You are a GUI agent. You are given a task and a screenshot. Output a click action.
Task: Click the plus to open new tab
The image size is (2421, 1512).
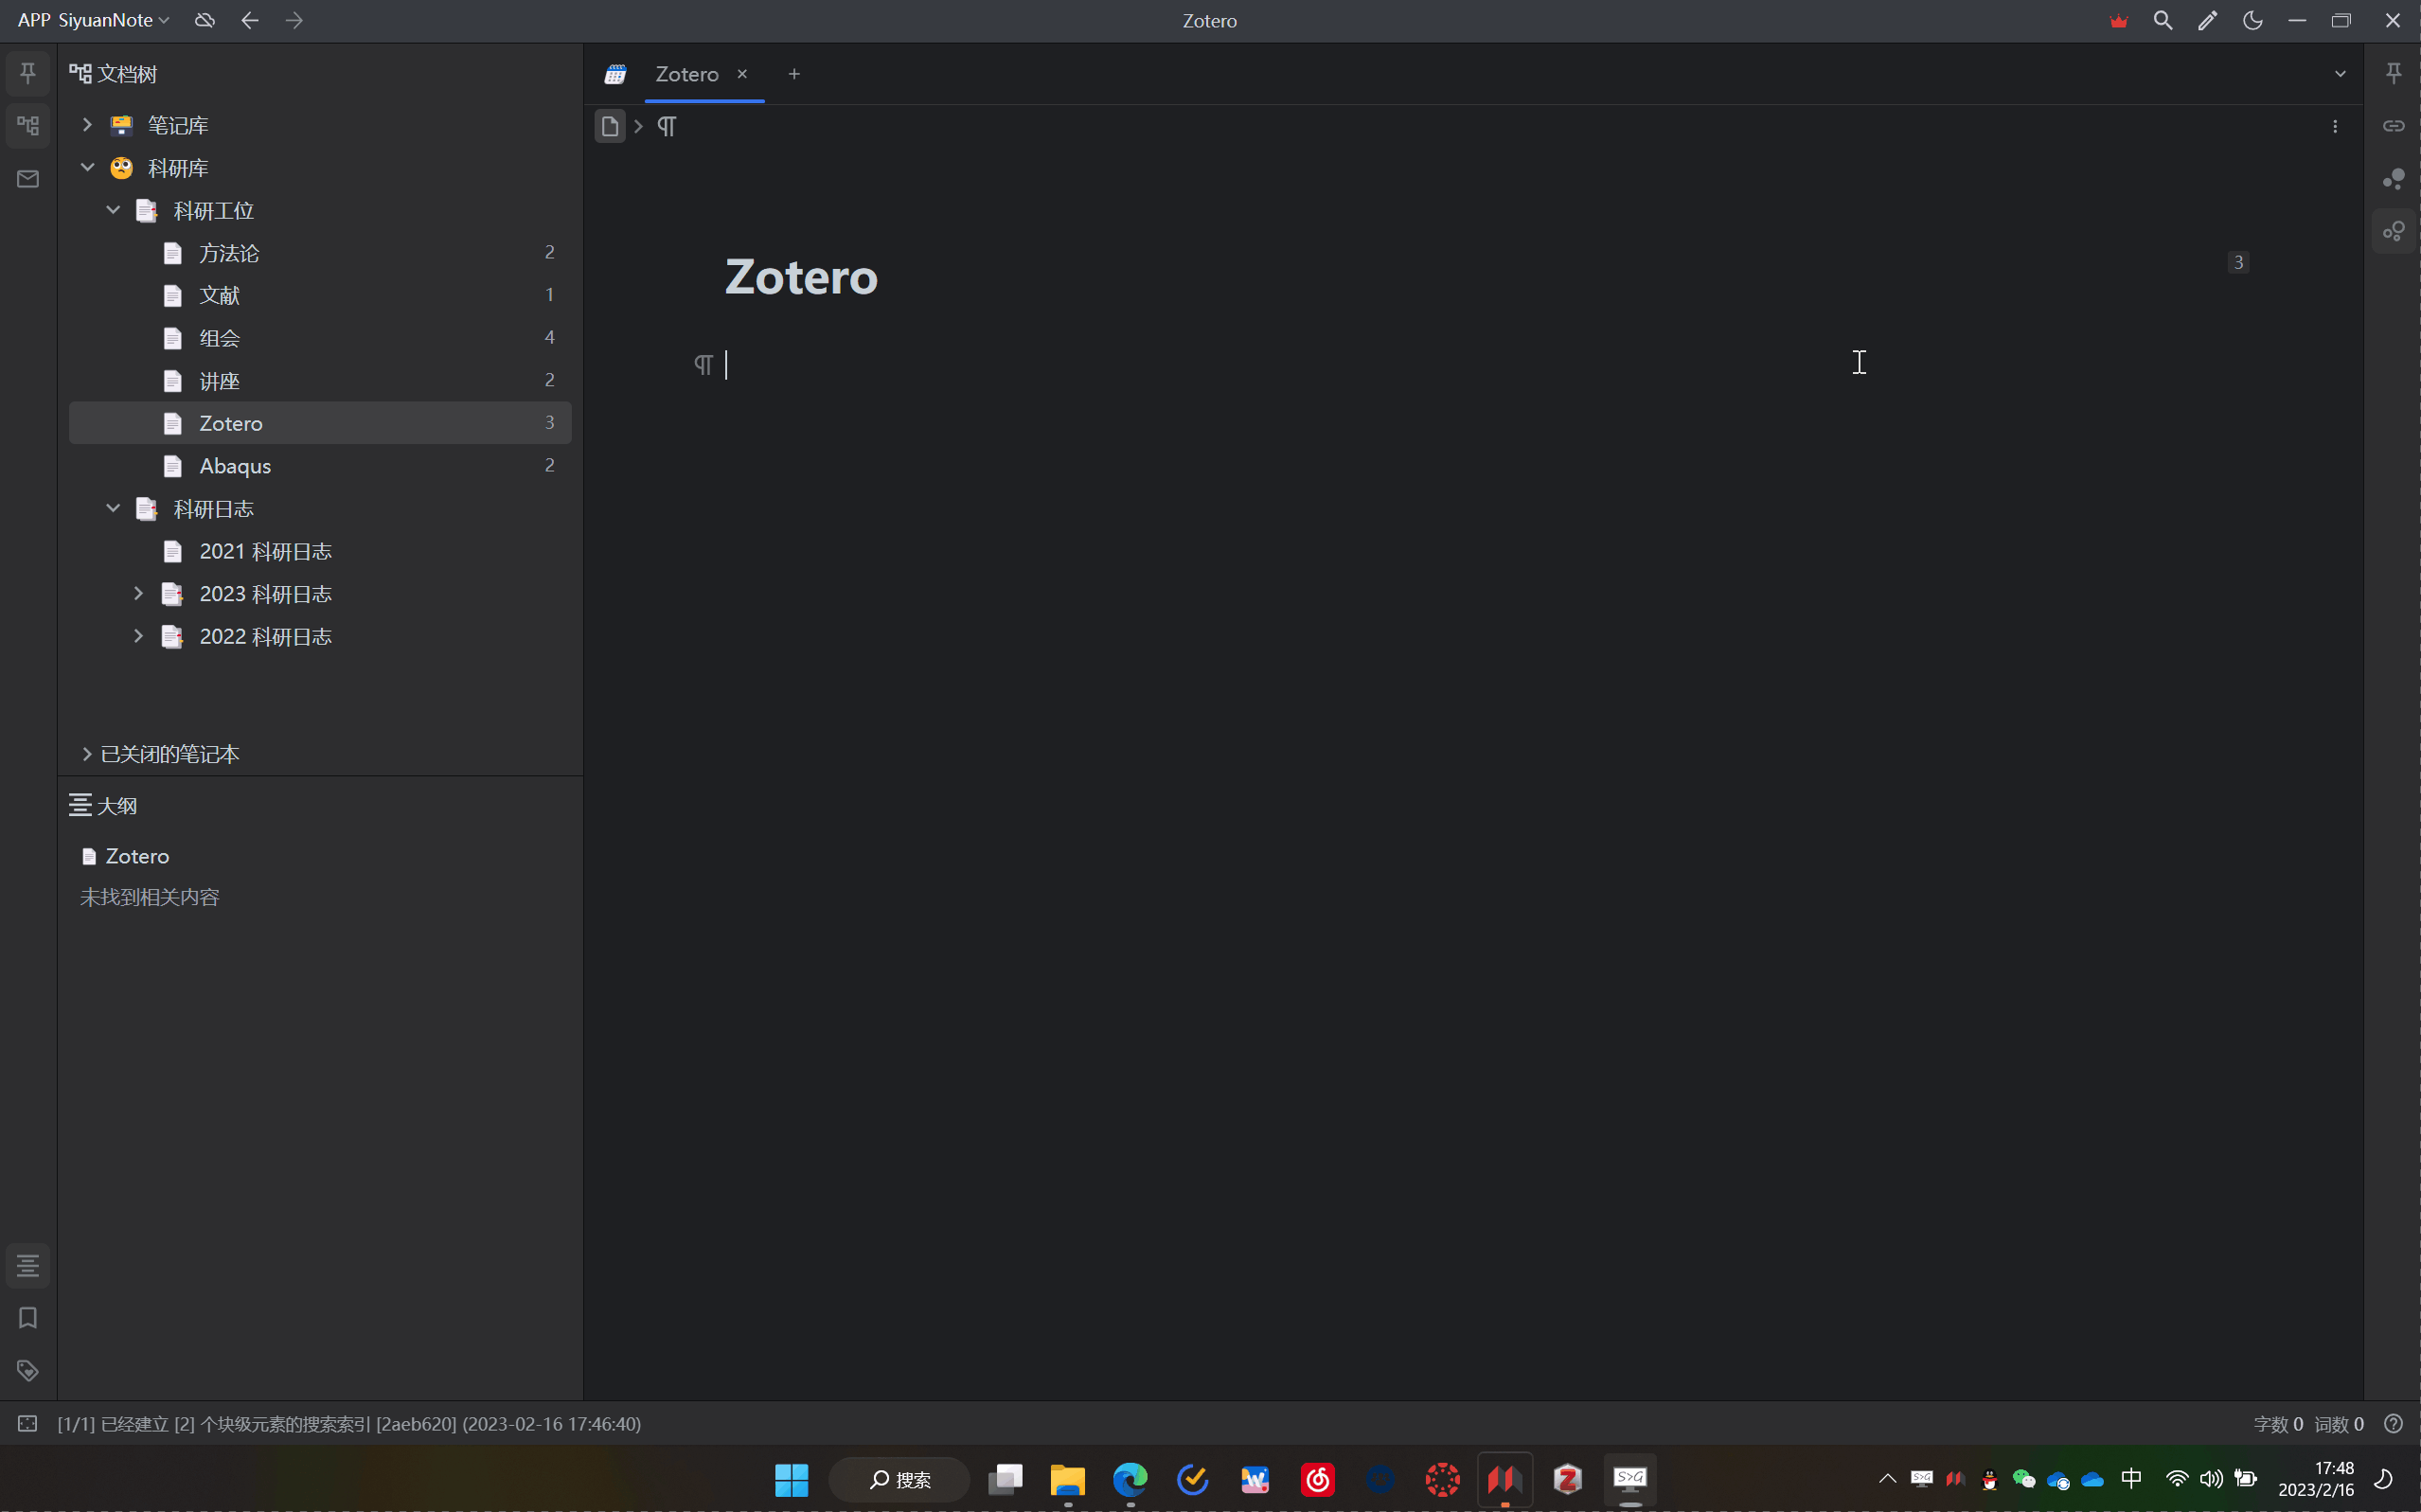794,74
